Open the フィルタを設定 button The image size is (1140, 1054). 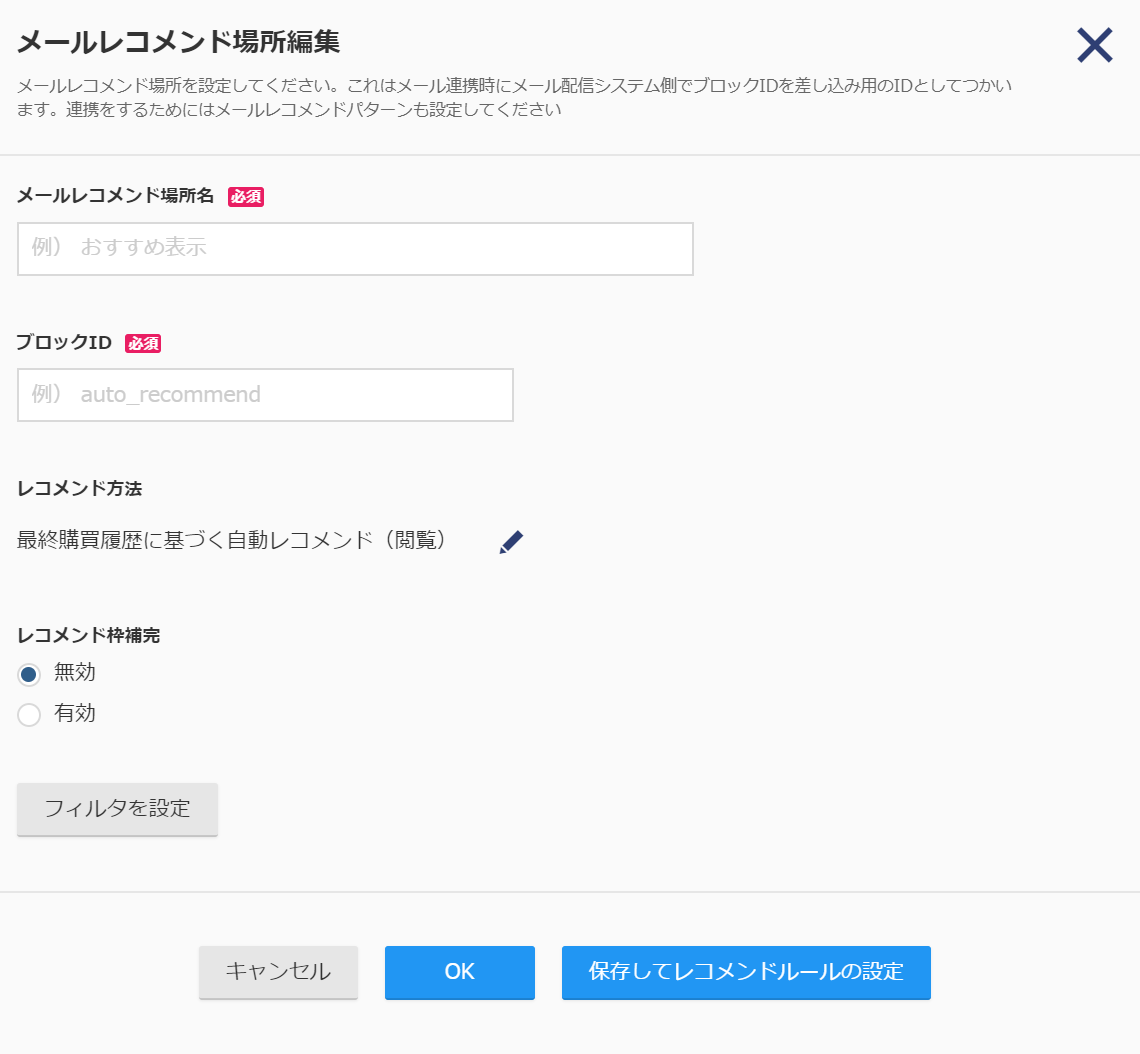click(117, 809)
